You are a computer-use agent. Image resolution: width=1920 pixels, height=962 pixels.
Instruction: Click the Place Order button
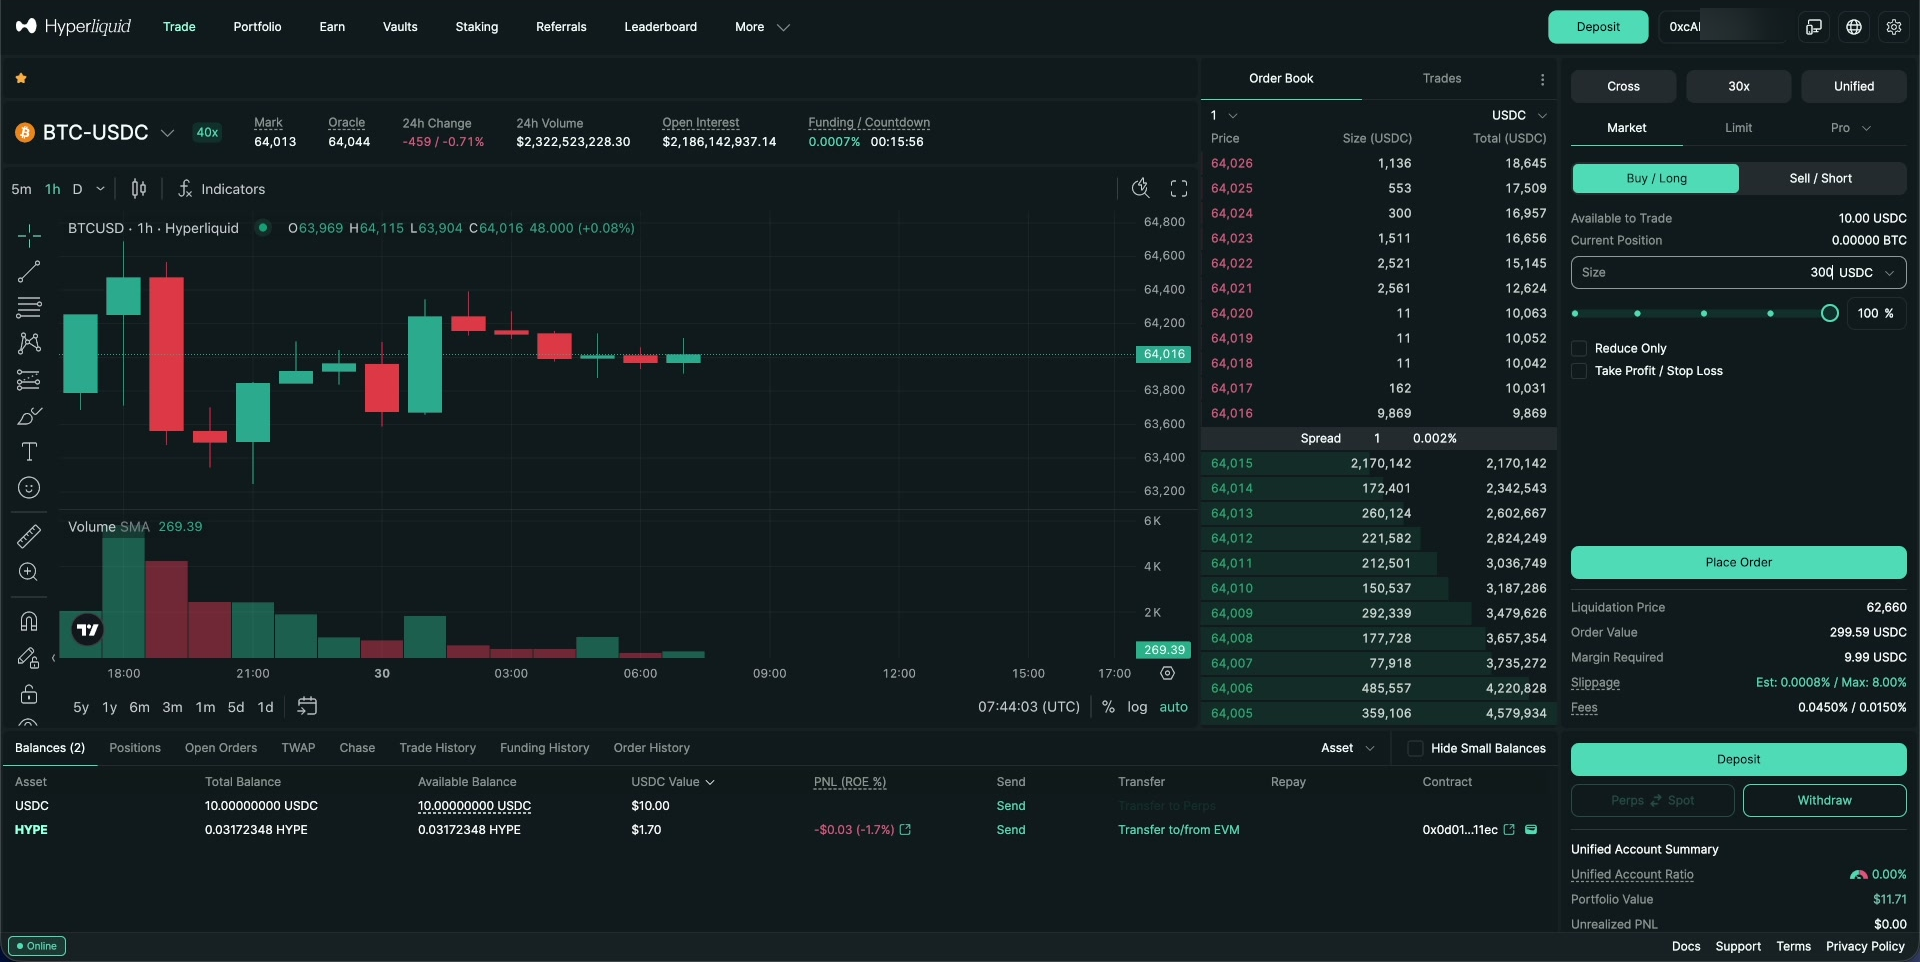click(x=1738, y=562)
